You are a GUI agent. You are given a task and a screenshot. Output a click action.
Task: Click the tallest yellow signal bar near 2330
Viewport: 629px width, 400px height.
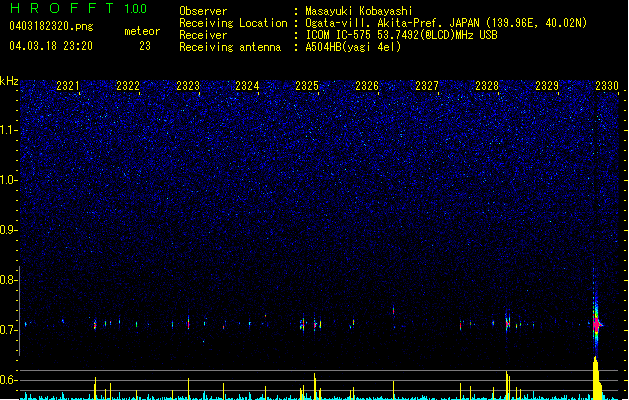point(596,378)
